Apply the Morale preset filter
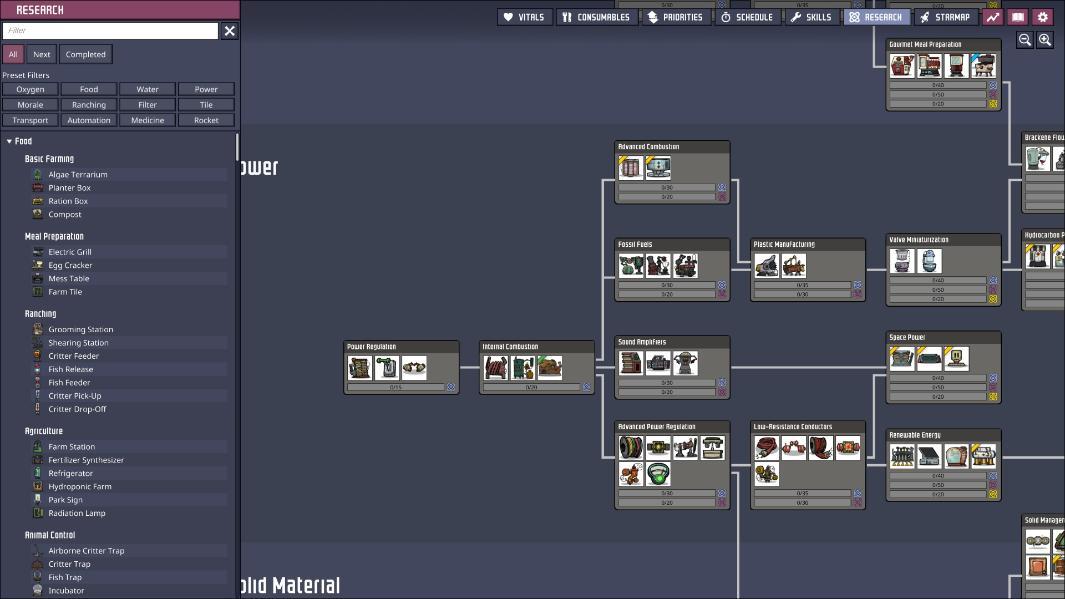This screenshot has height=599, width=1065. pyautogui.click(x=30, y=105)
